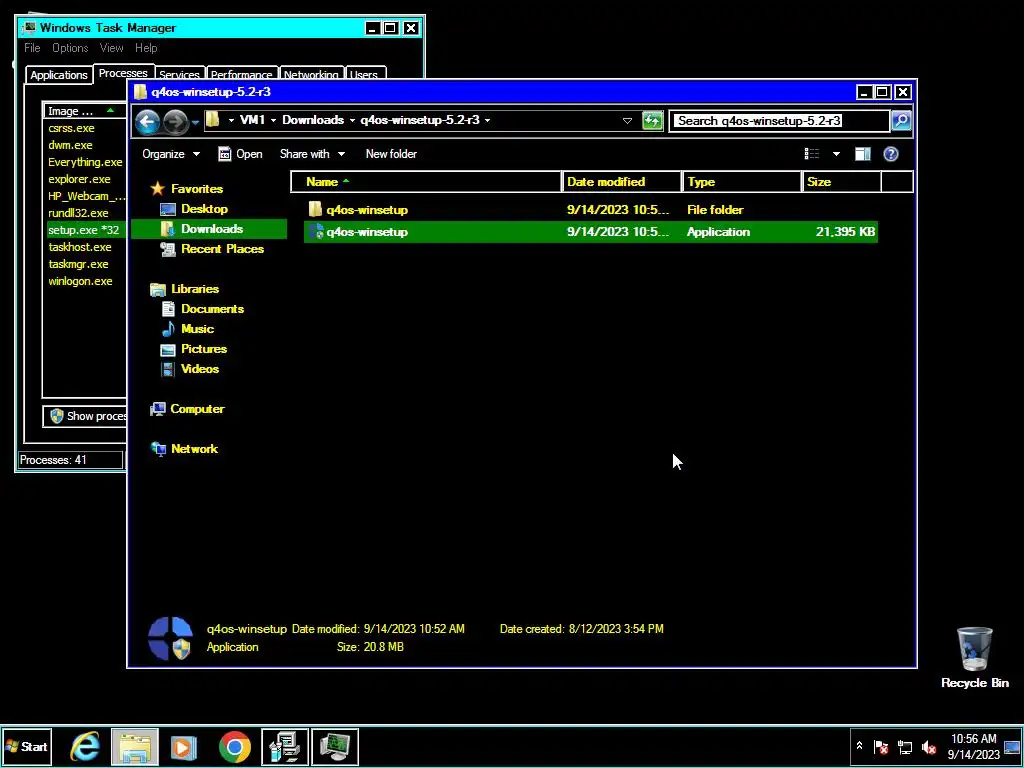Viewport: 1024px width, 768px height.
Task: Expand the dropdown arrow after VM1
Action: tap(273, 120)
